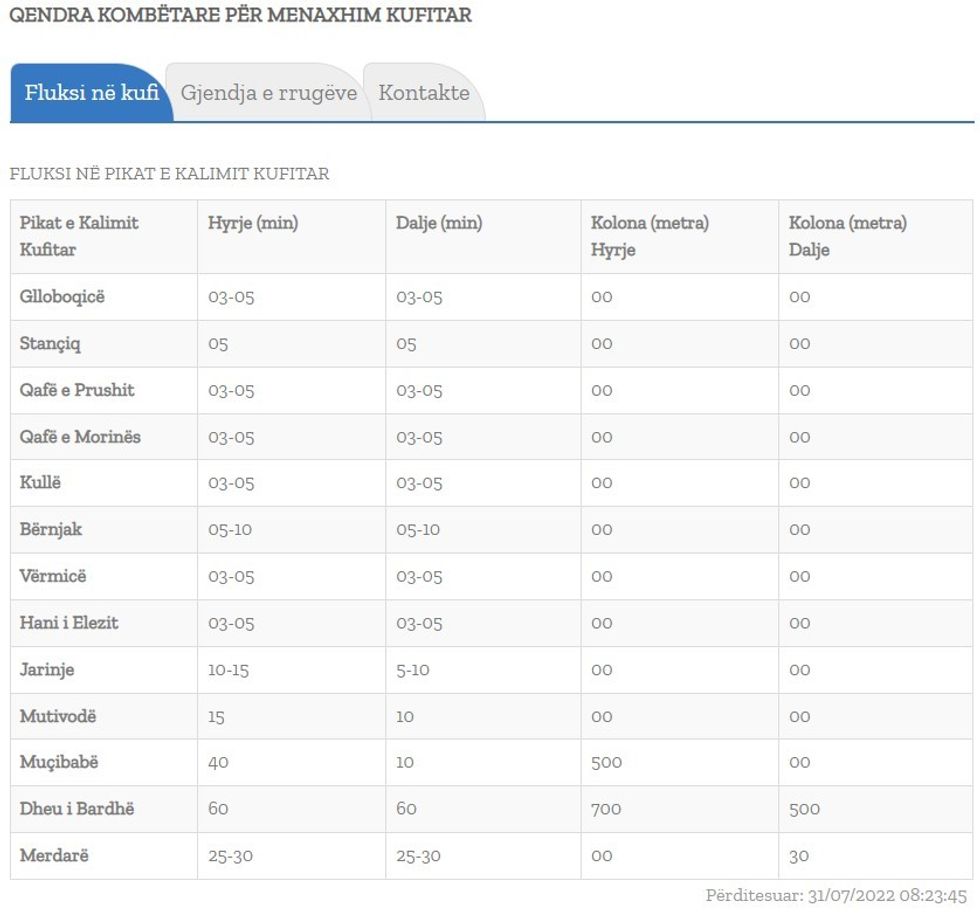This screenshot has height=922, width=980.
Task: Click the Pikat e Kalimit Kufitar header
Action: (79, 236)
